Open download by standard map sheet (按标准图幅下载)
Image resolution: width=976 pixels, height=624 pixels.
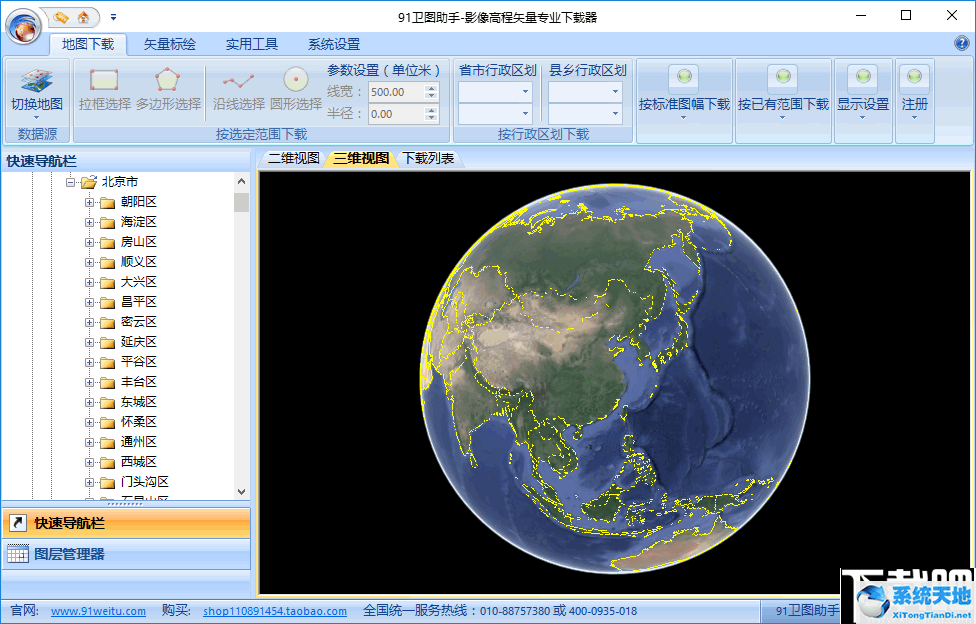click(684, 92)
